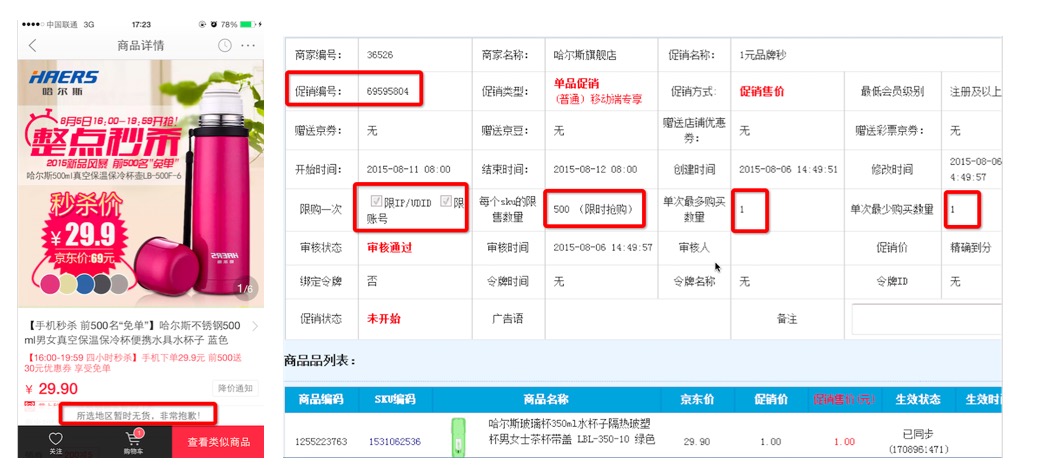Click the 赠送京豆 label

click(508, 131)
